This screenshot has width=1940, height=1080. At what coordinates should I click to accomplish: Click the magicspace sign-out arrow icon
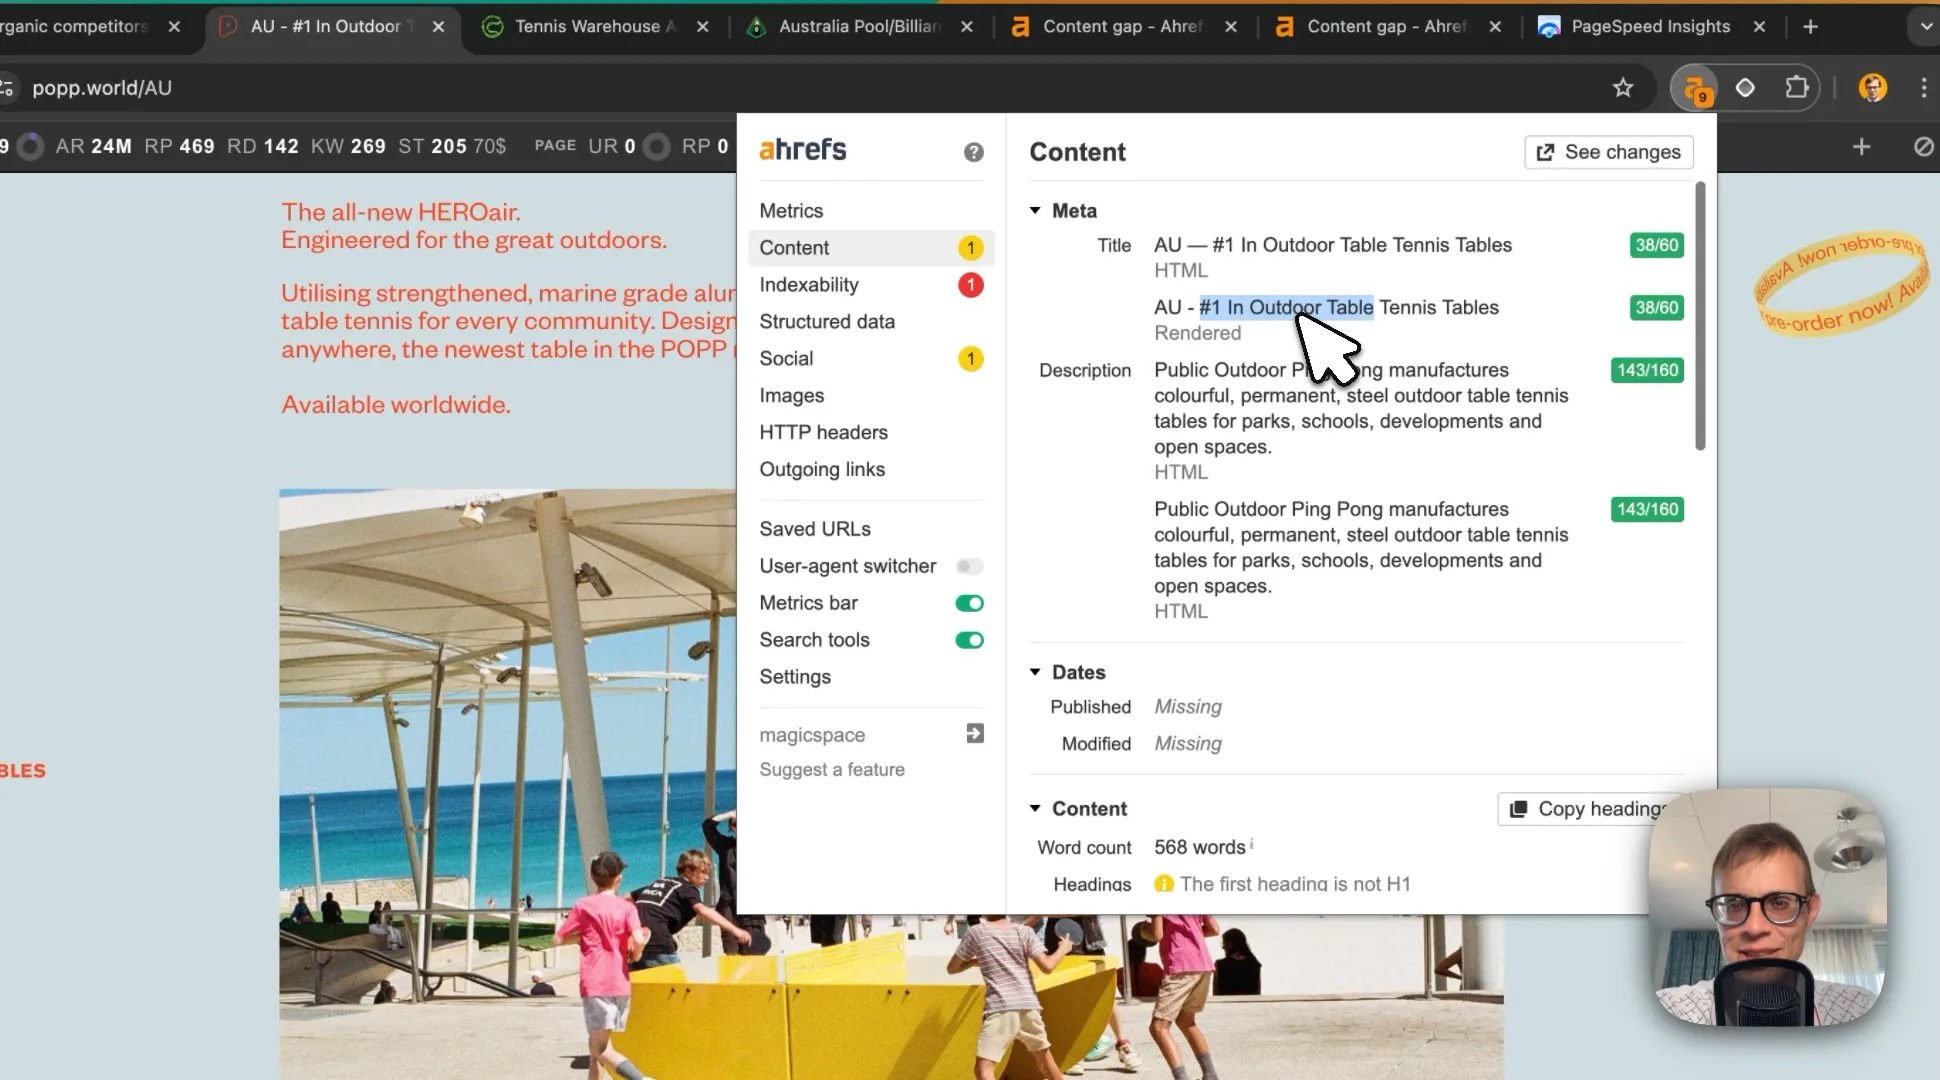[975, 734]
